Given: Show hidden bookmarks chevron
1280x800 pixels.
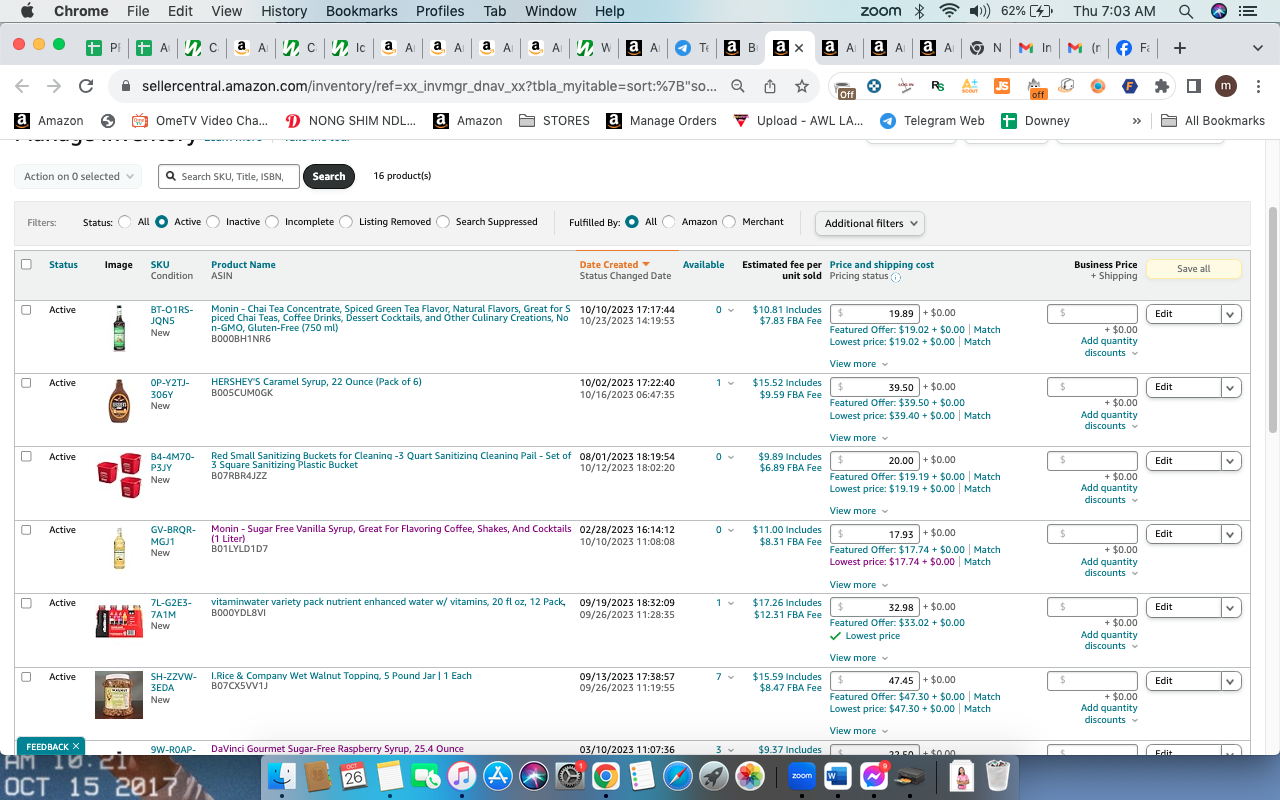Looking at the screenshot, I should (1136, 120).
